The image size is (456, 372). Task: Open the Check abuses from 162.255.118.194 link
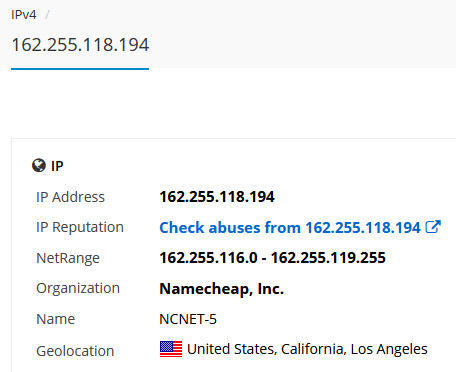(290, 228)
